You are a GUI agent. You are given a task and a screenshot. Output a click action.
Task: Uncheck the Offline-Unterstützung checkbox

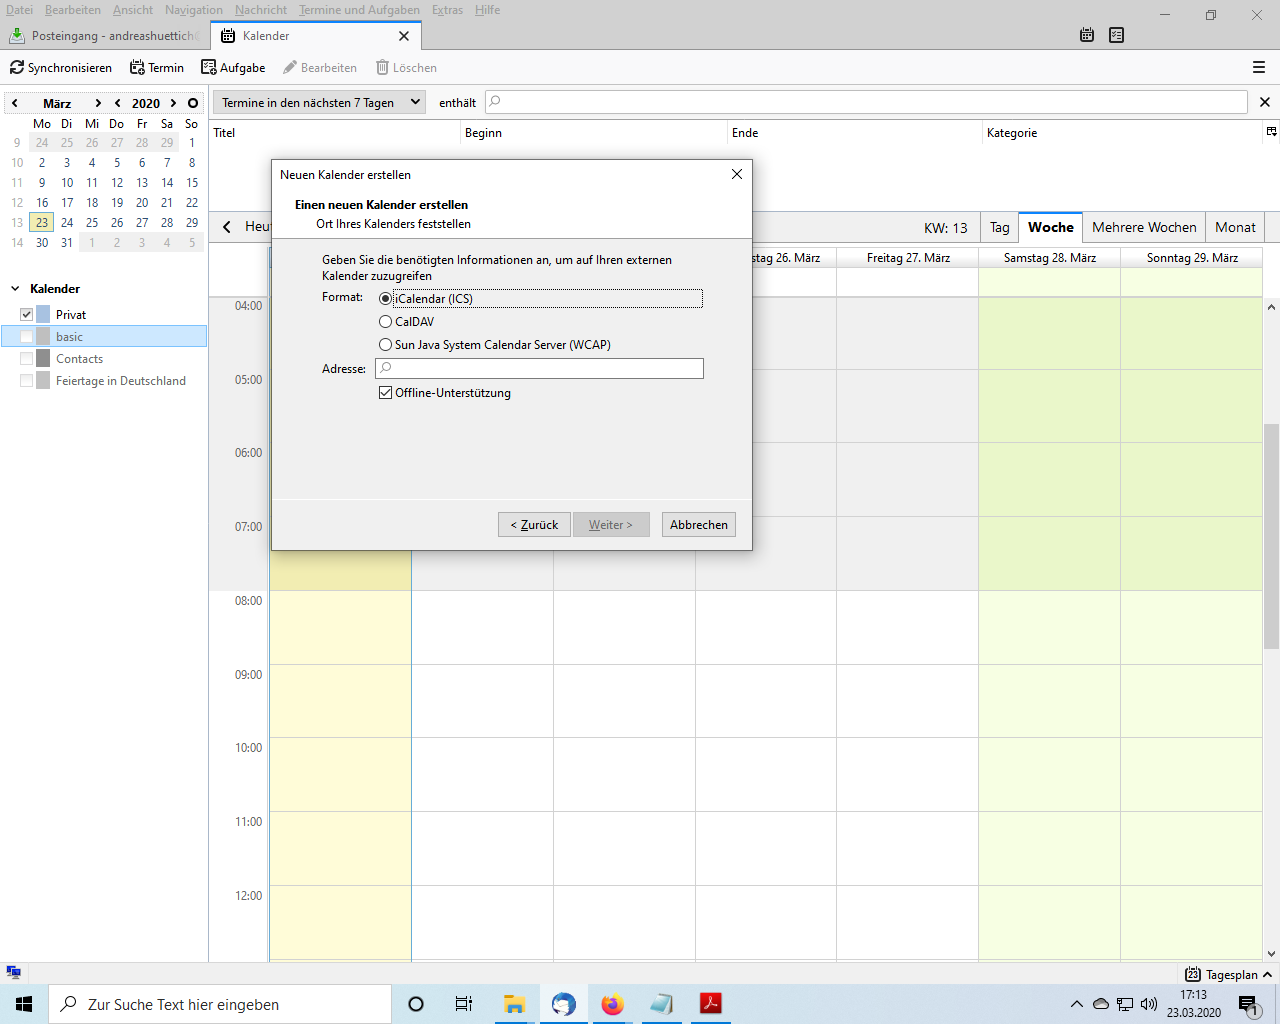pos(386,393)
